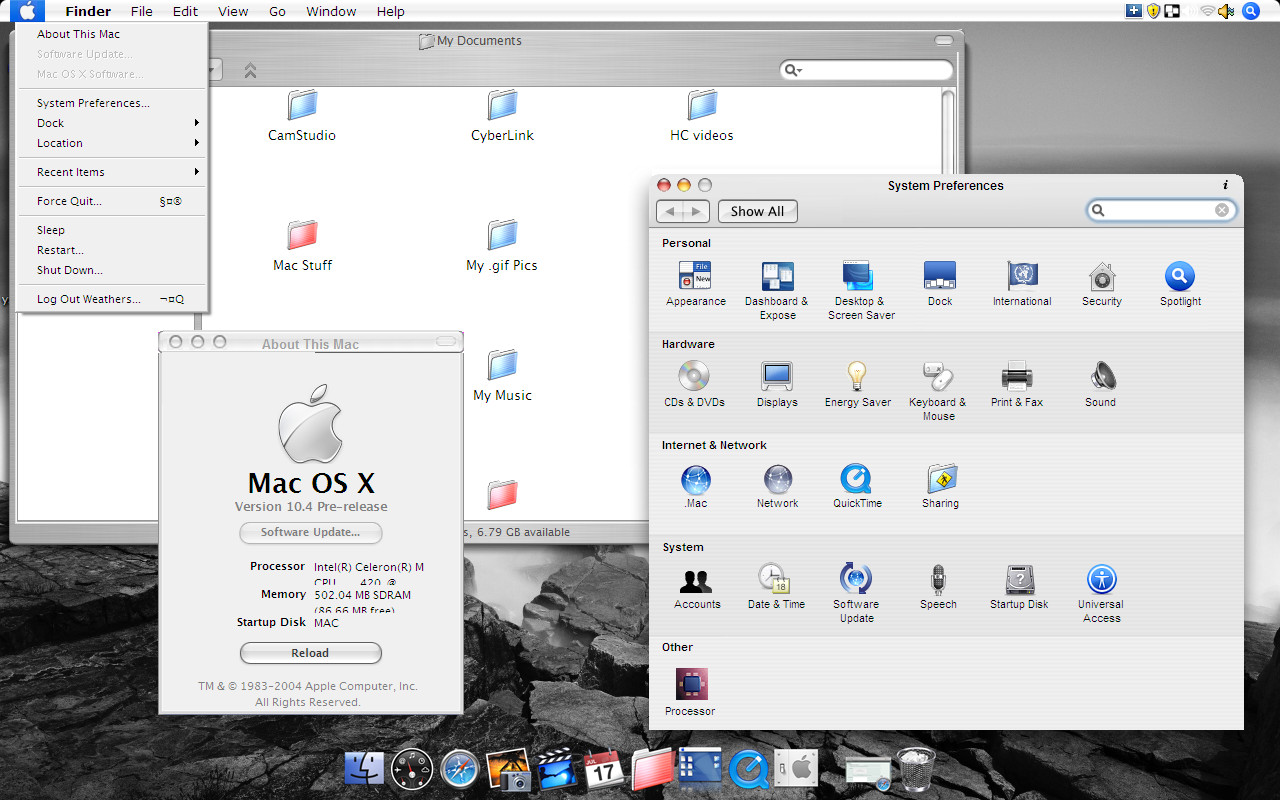Image resolution: width=1280 pixels, height=800 pixels.
Task: Launch iMovie clapperboard icon in Dock
Action: 556,769
